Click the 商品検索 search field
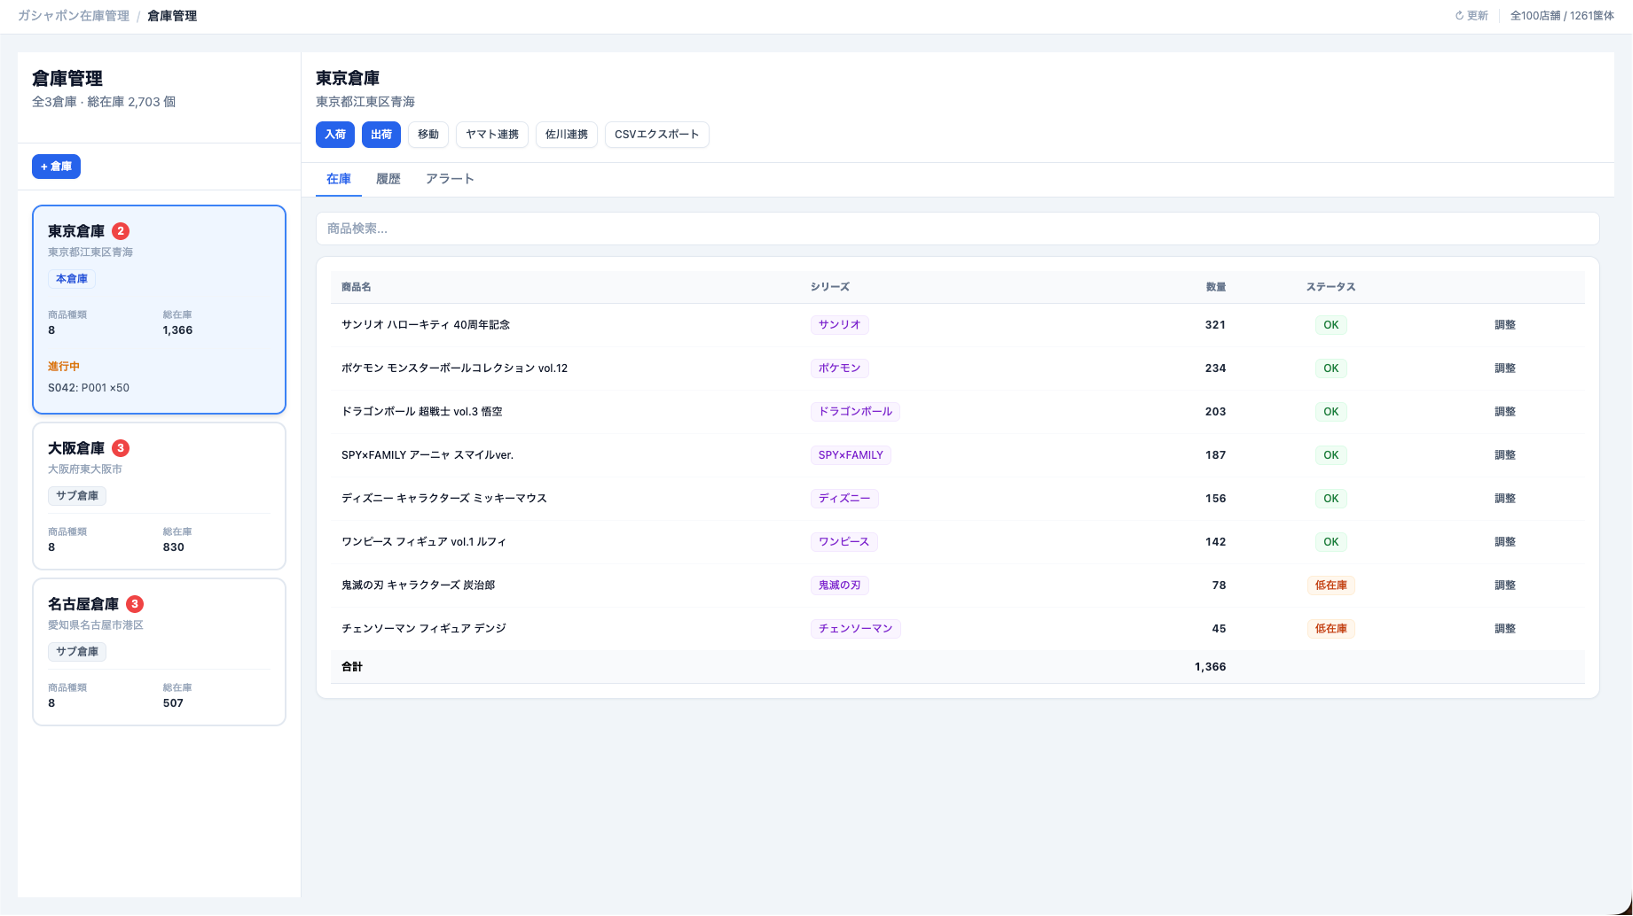Viewport: 1633px width, 916px height. point(957,229)
